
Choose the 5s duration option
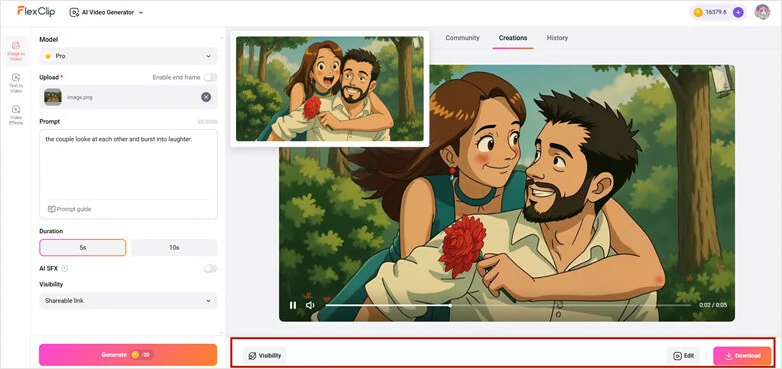click(83, 247)
